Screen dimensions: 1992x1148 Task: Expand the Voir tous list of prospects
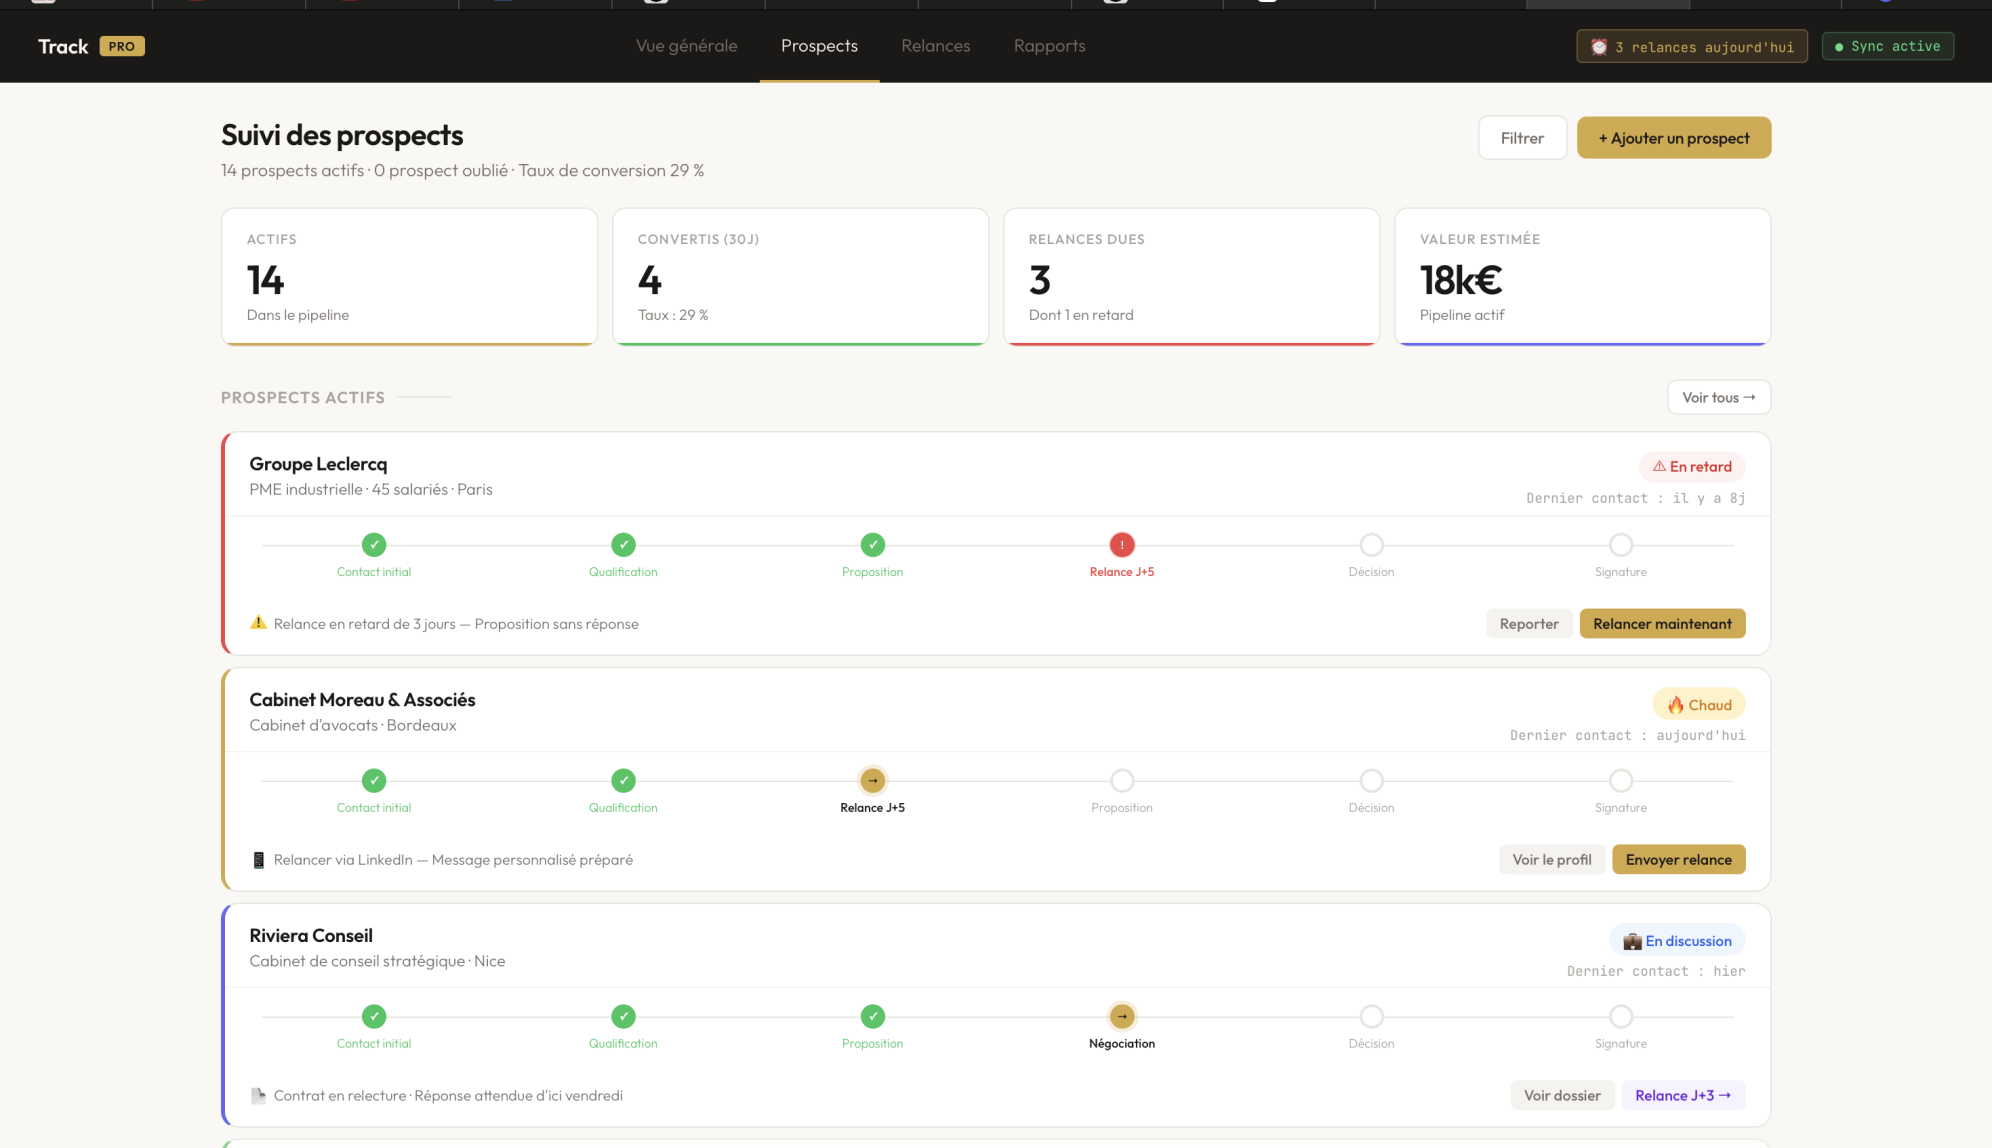pyautogui.click(x=1718, y=397)
